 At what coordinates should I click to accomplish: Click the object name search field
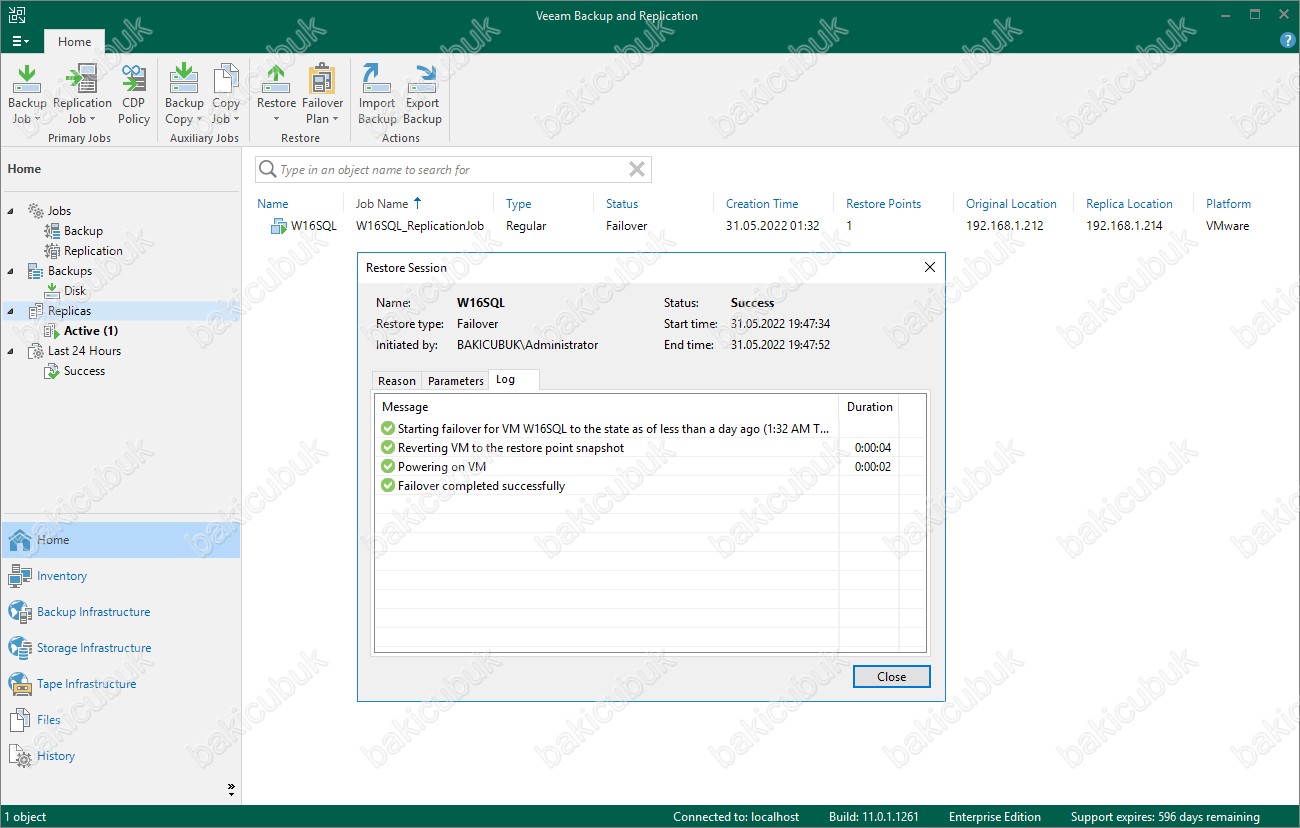pyautogui.click(x=450, y=170)
